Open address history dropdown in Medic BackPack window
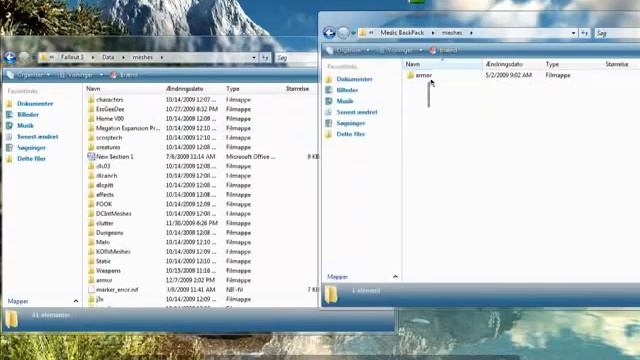Image resolution: width=640 pixels, height=360 pixels. [573, 33]
